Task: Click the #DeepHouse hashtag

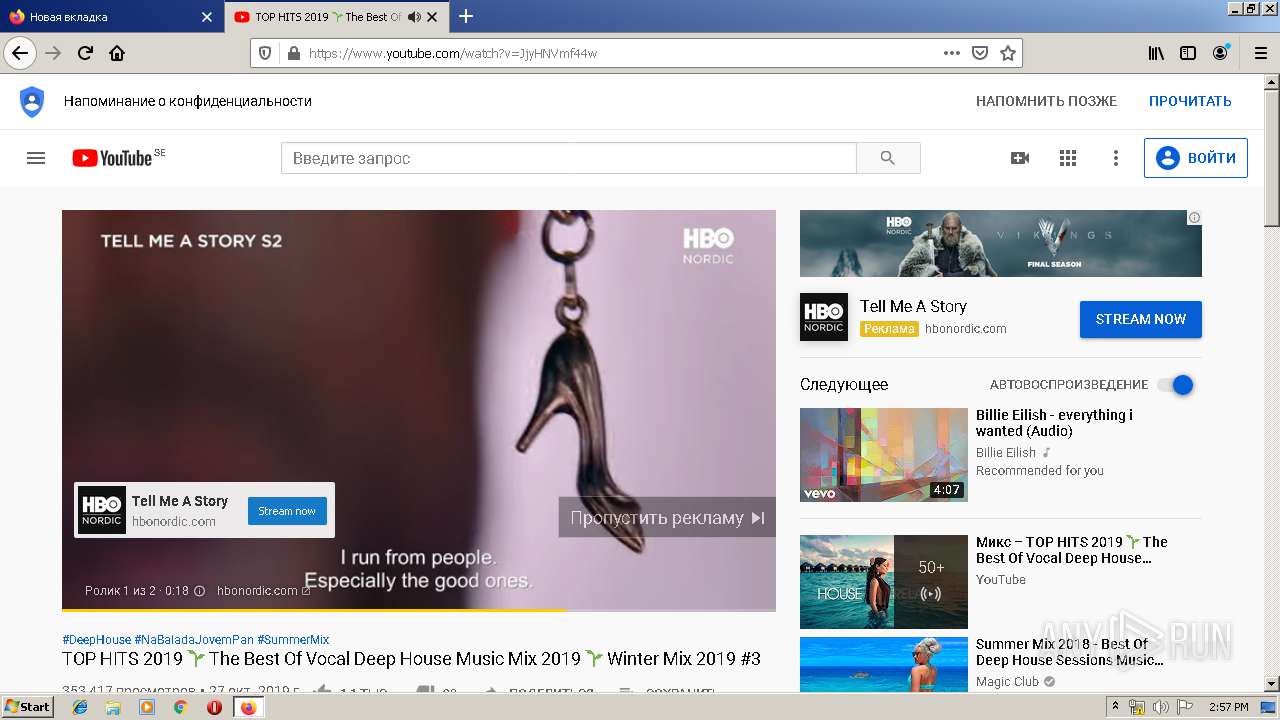Action: (96, 640)
